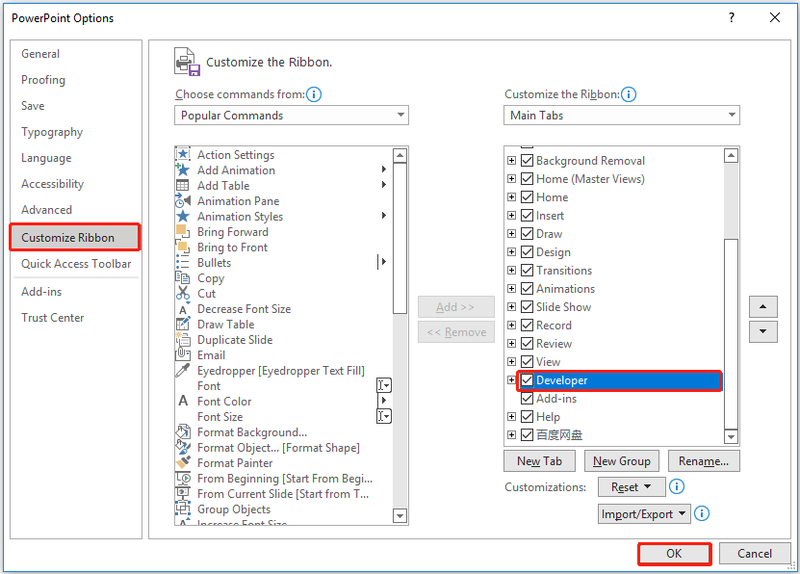This screenshot has height=574, width=800.
Task: Click the Eyedropper icon
Action: point(183,370)
